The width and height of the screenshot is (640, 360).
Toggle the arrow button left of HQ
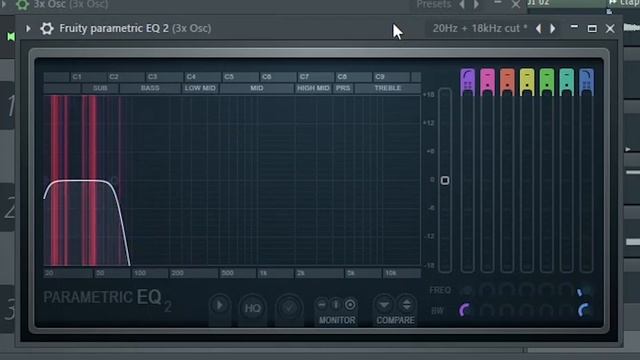coord(220,305)
